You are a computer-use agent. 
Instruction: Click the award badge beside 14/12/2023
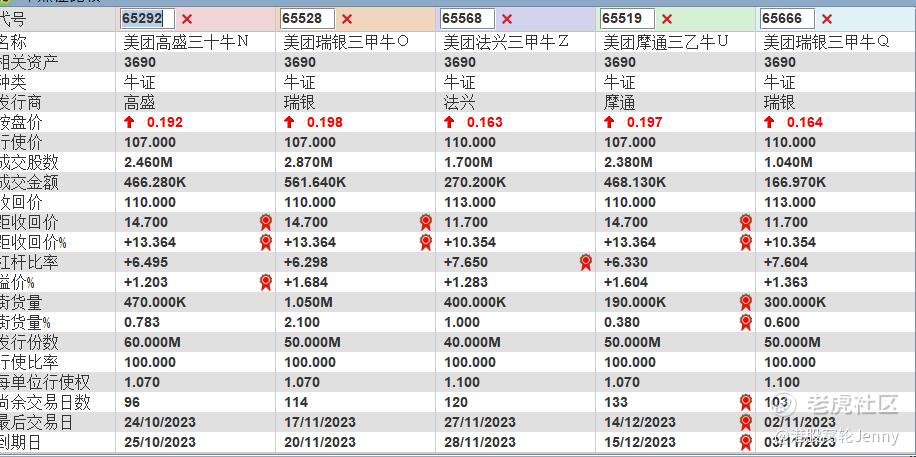pos(746,422)
